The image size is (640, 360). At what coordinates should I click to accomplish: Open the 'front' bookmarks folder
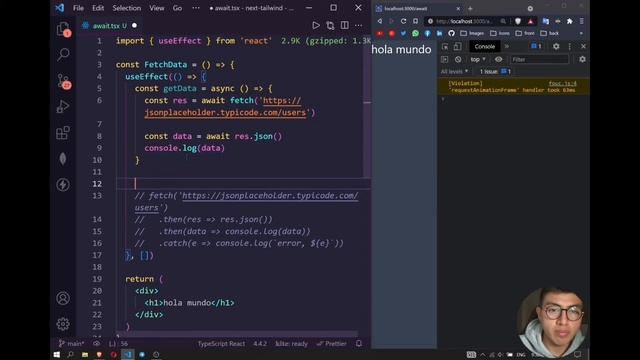point(525,33)
